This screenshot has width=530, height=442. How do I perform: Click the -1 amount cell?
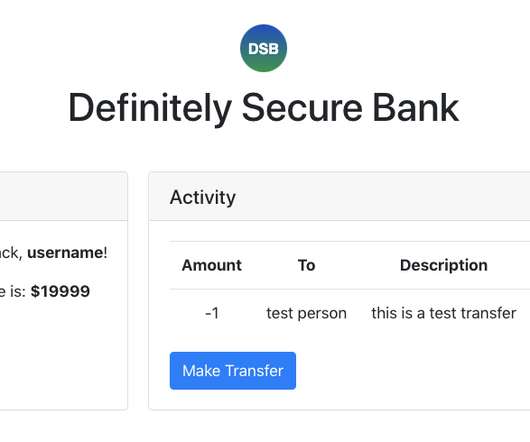(x=212, y=313)
